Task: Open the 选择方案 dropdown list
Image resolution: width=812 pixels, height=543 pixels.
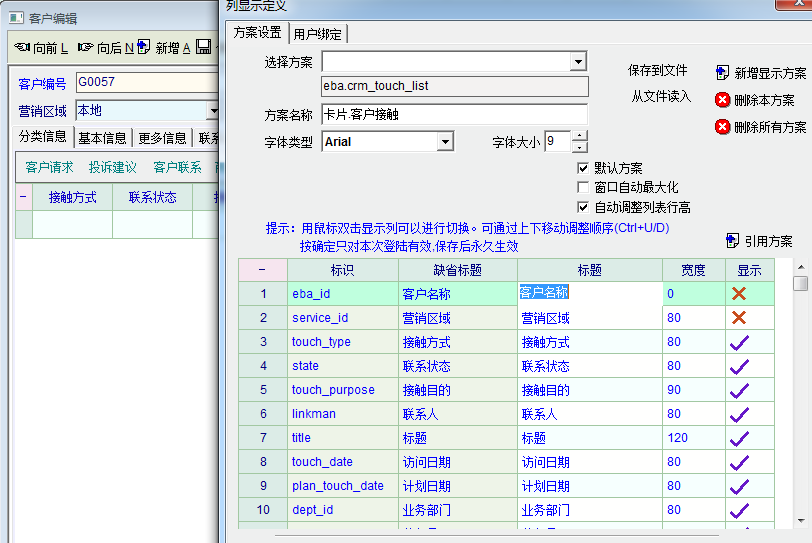Action: point(578,62)
